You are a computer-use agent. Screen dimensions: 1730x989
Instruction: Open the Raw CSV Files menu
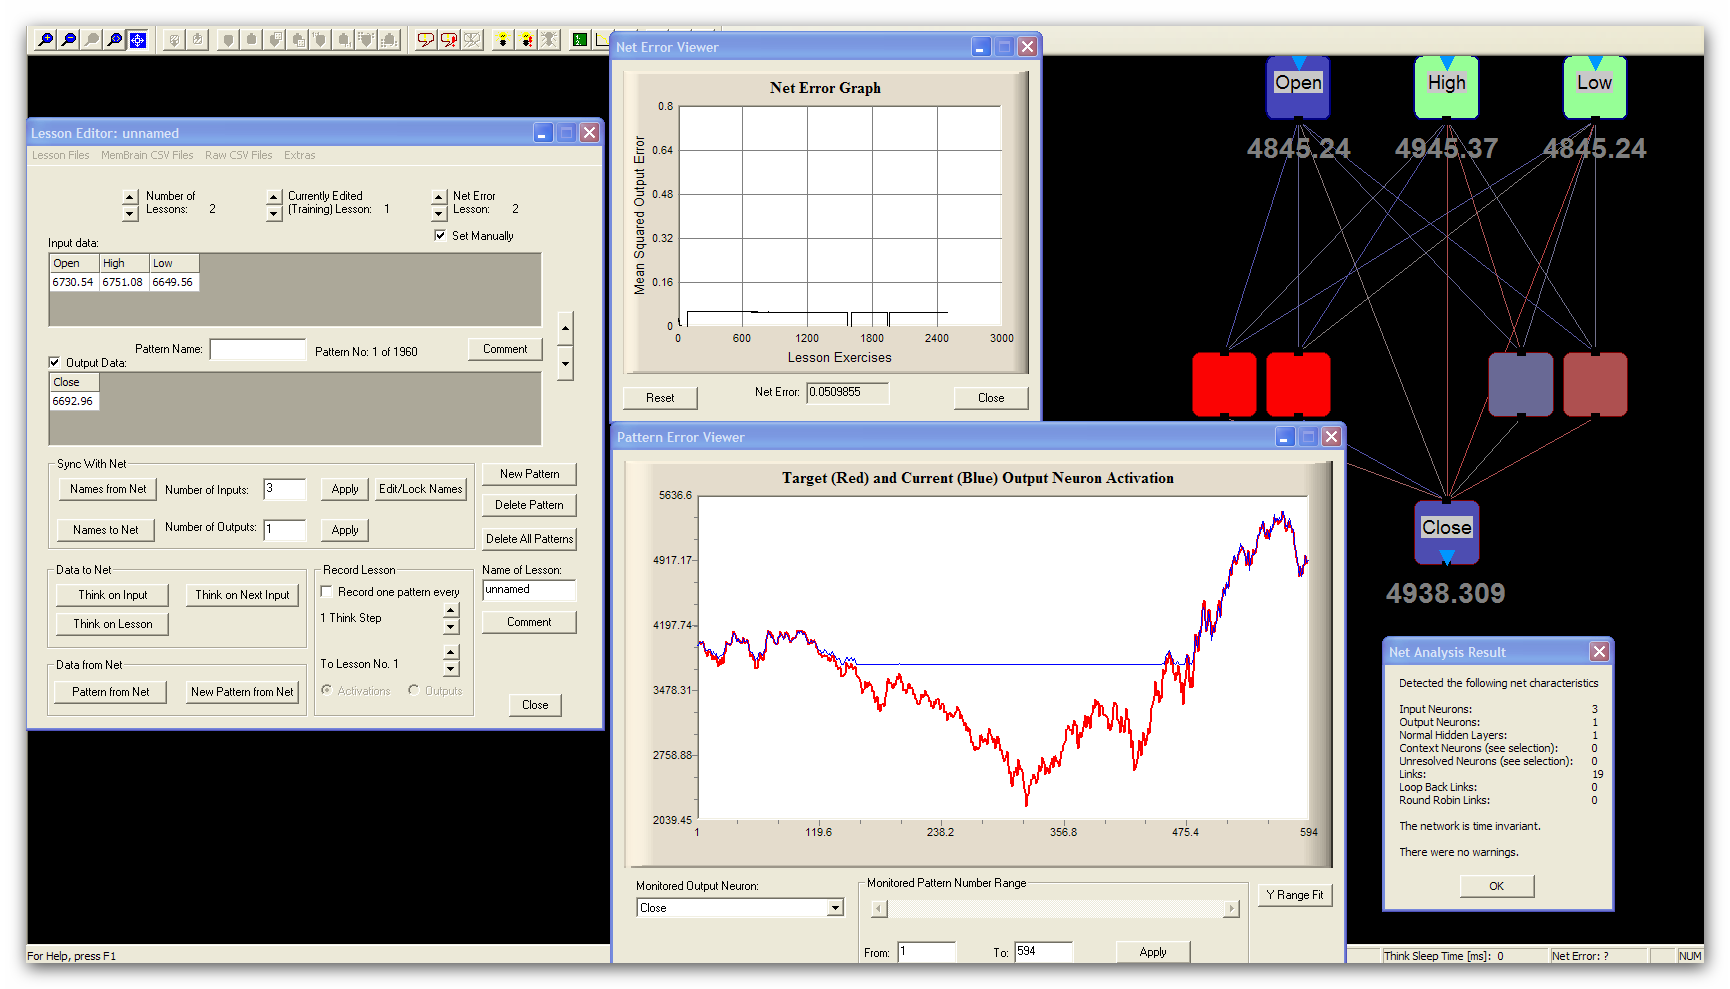238,155
